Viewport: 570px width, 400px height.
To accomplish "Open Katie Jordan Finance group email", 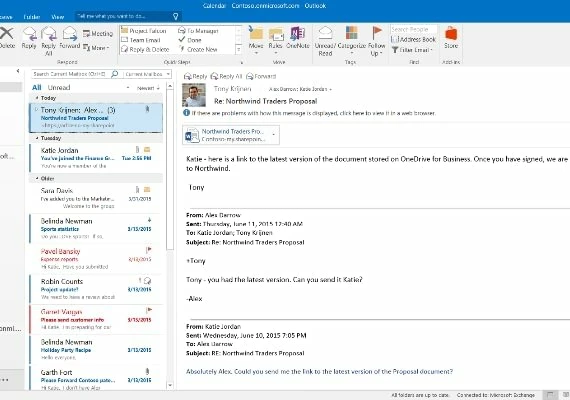I will (x=96, y=158).
